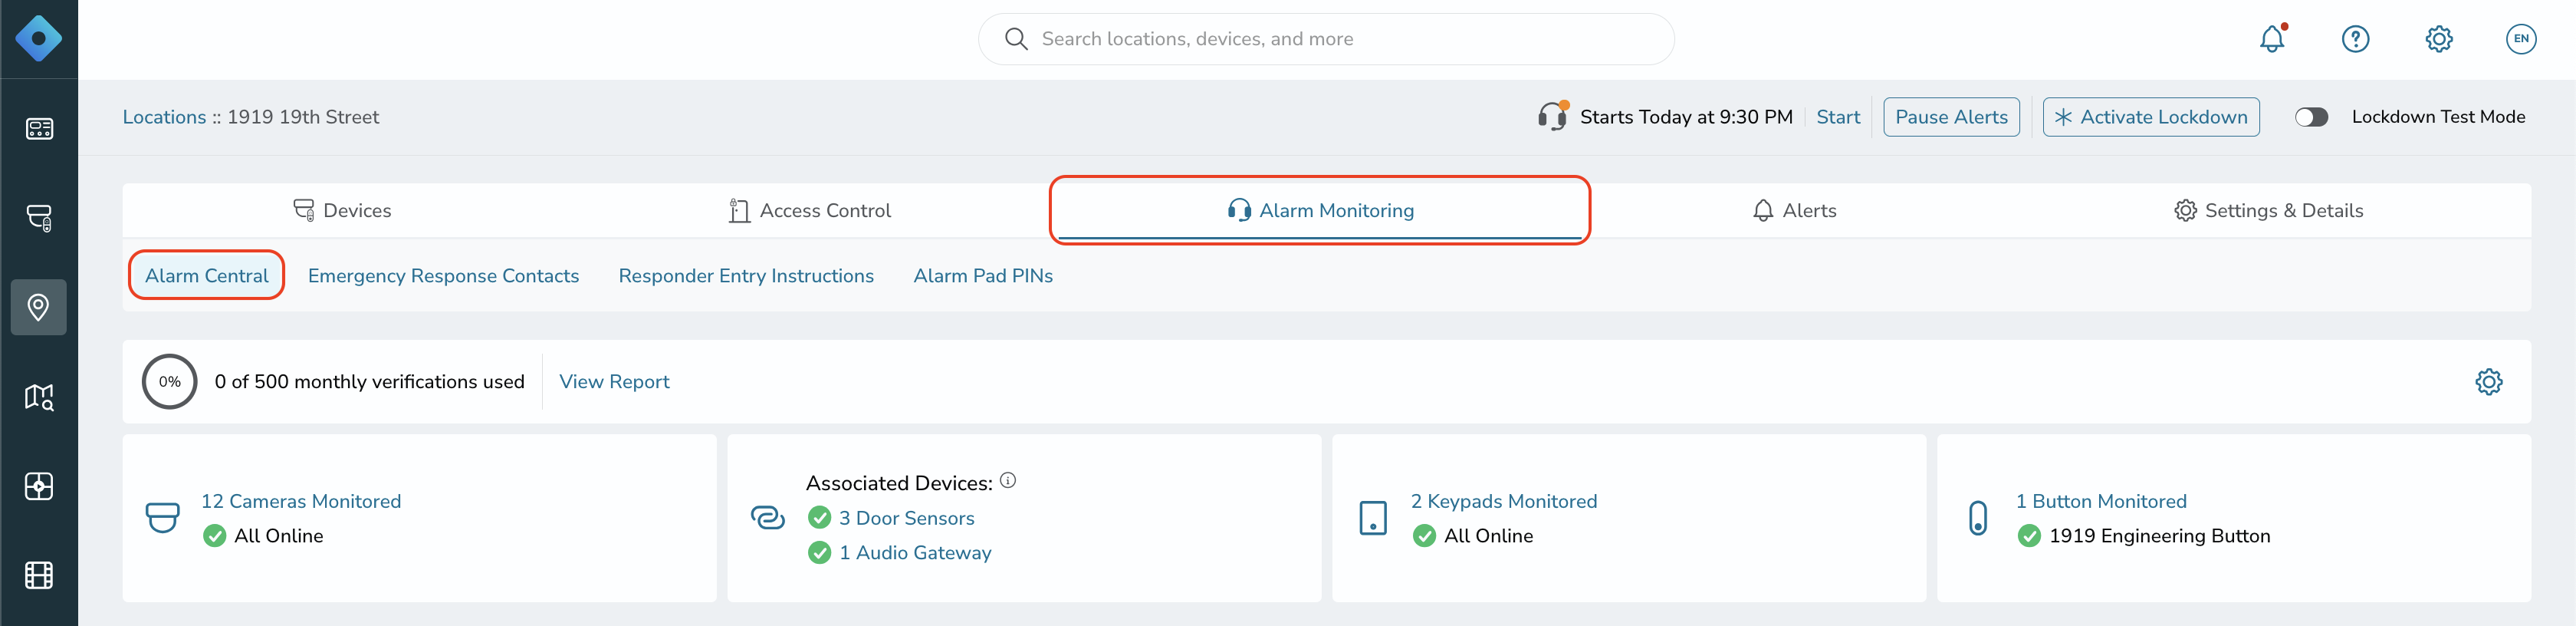Click '0 of 500 monthly verifications used'
Image resolution: width=2576 pixels, height=626 pixels.
369,381
